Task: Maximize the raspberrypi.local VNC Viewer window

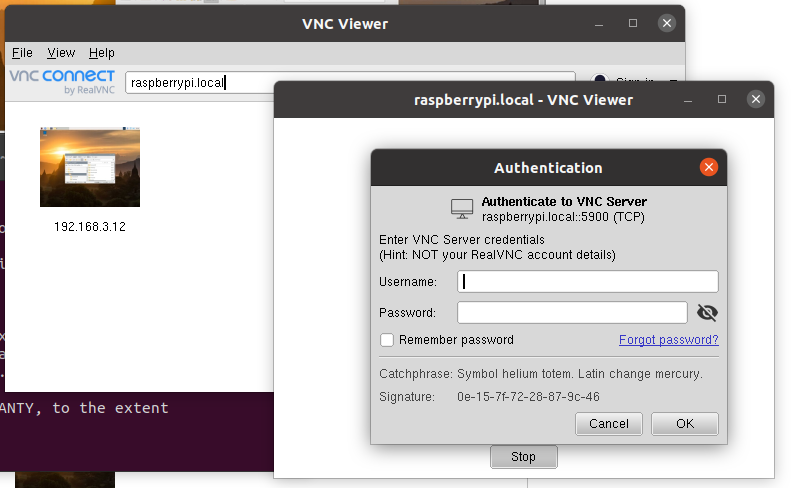Action: coord(722,99)
